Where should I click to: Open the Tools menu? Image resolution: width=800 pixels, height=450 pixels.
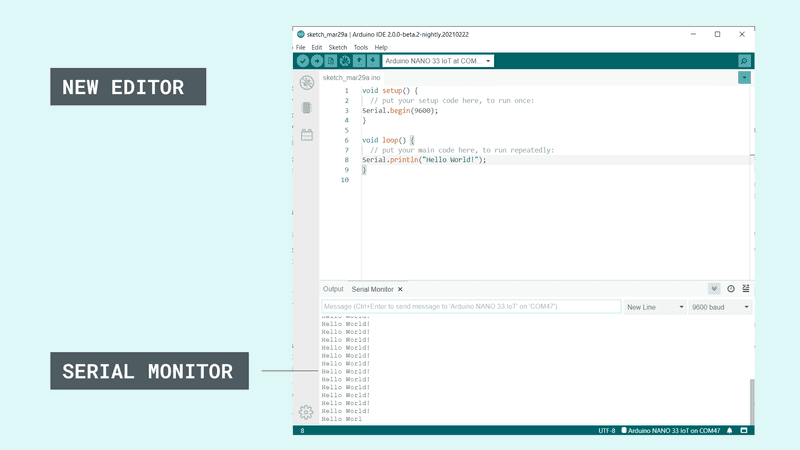361,47
